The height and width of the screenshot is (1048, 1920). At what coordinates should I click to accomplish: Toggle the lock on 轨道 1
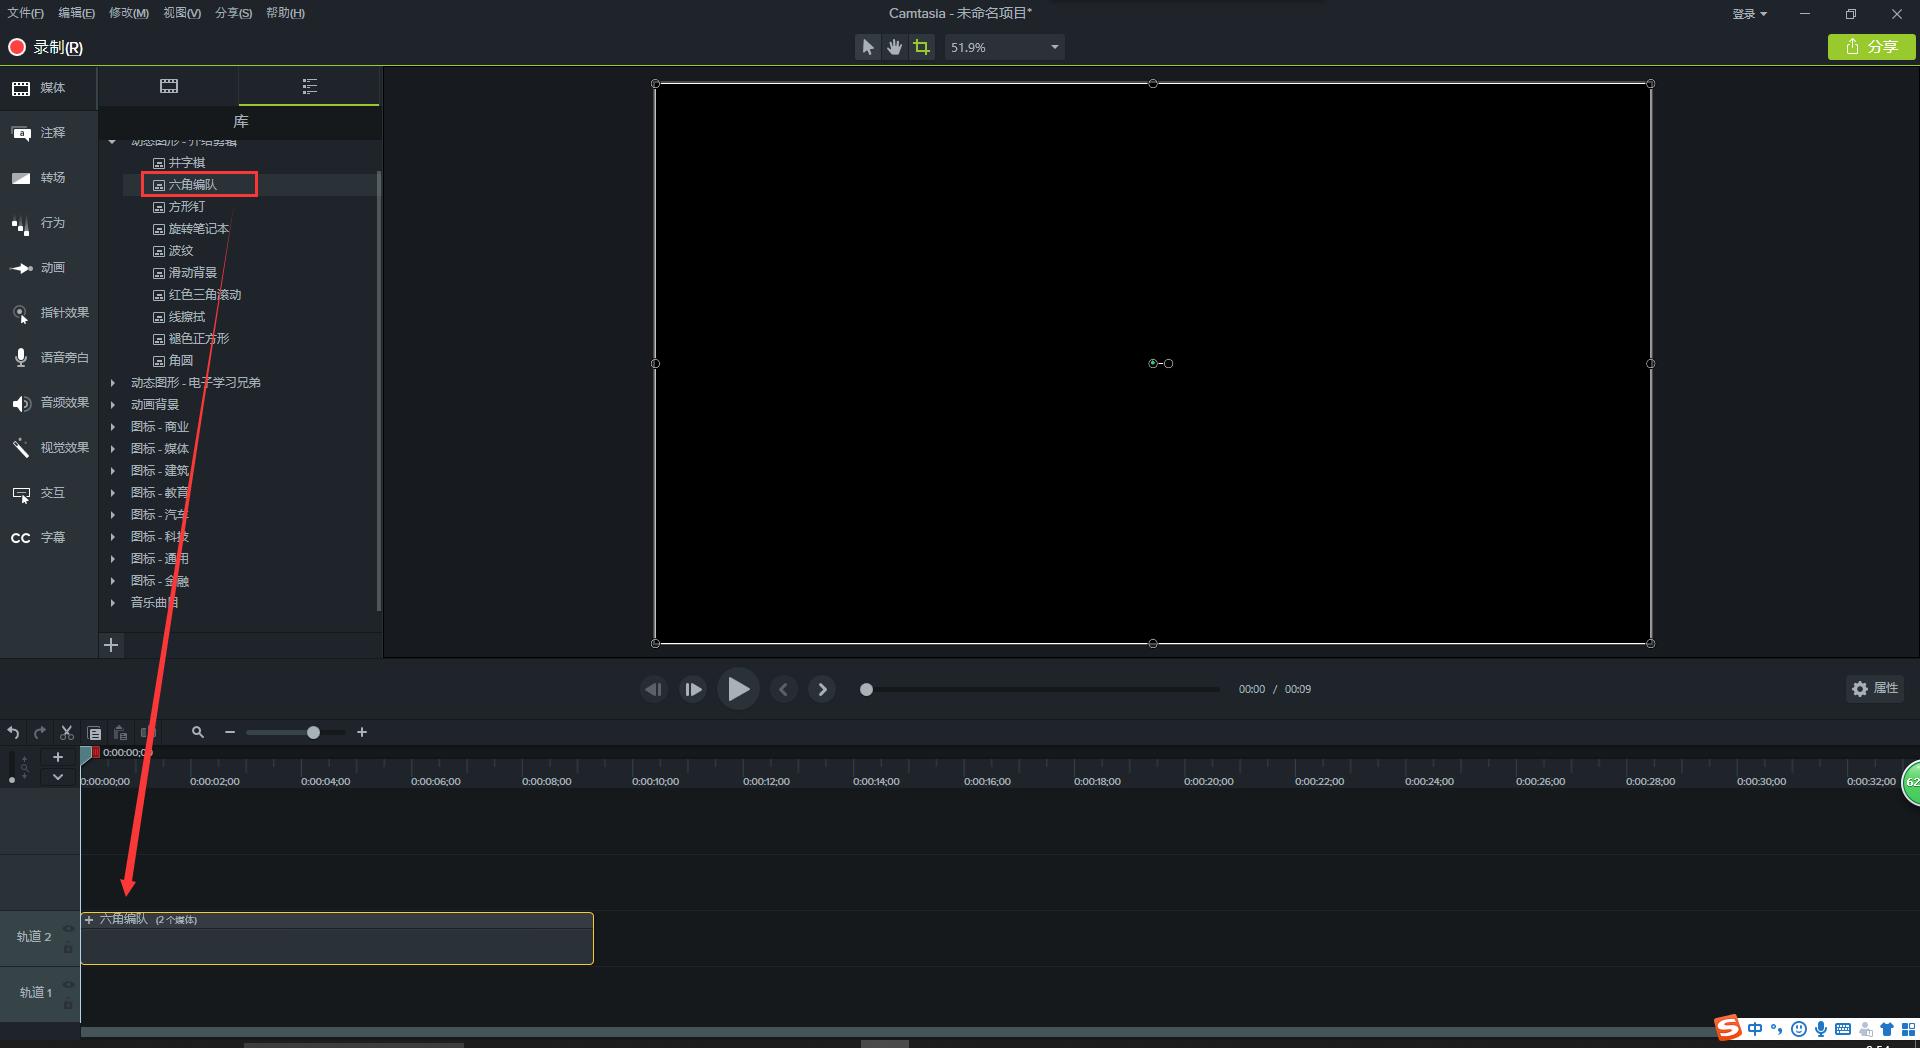point(68,1004)
